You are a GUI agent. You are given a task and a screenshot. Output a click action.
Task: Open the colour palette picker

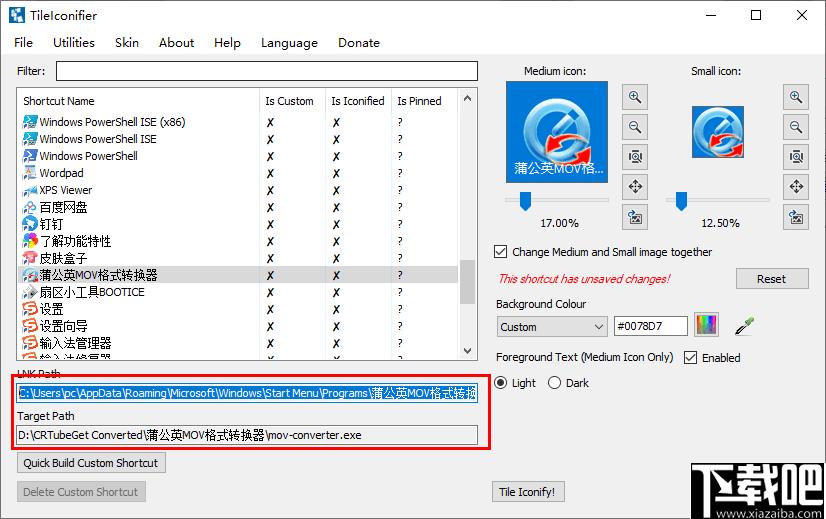[706, 325]
